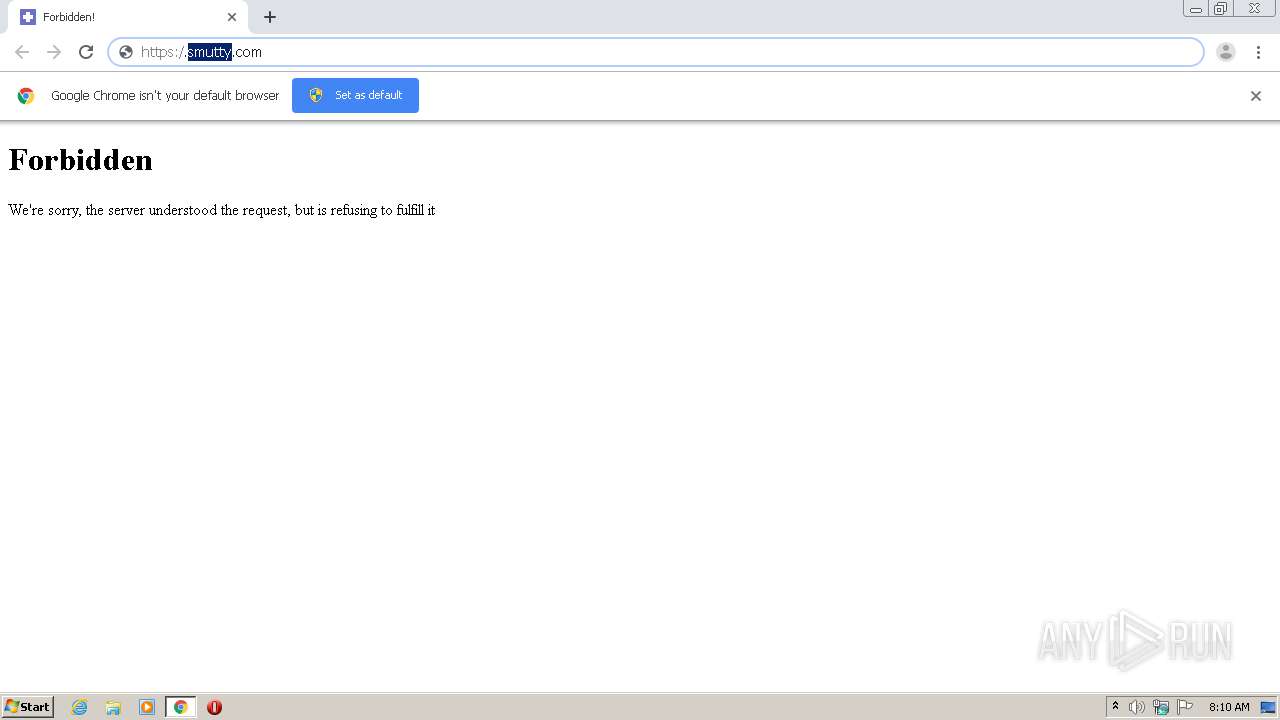Open the Windows Start menu
This screenshot has height=720, width=1280.
(28, 707)
